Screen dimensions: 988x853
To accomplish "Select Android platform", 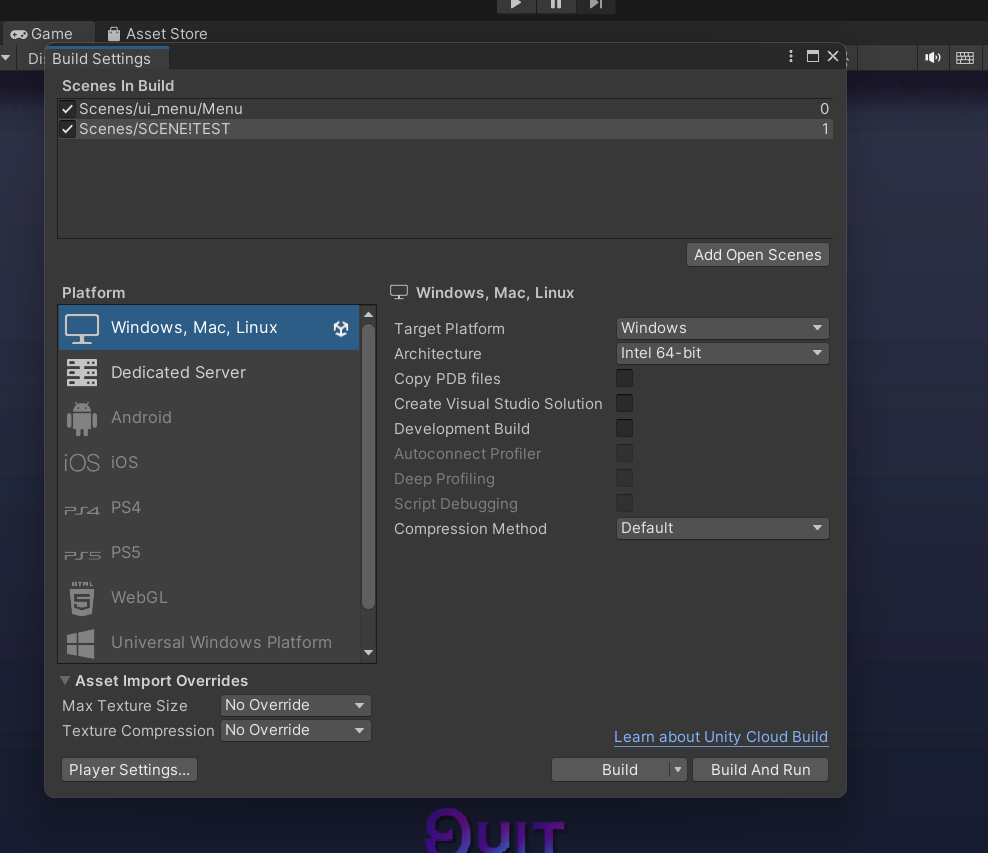I will click(209, 418).
